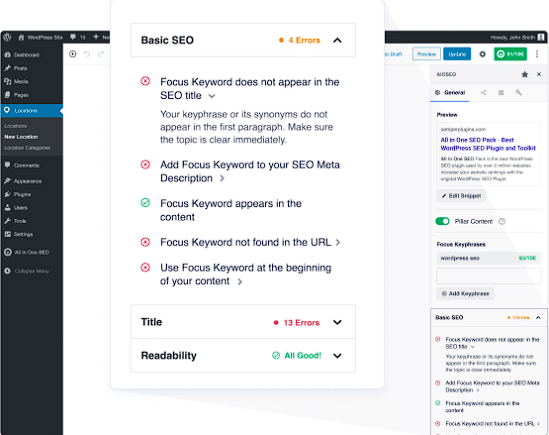The height and width of the screenshot is (435, 549).
Task: Click the WordPress logo in admin bar
Action: coord(7,37)
